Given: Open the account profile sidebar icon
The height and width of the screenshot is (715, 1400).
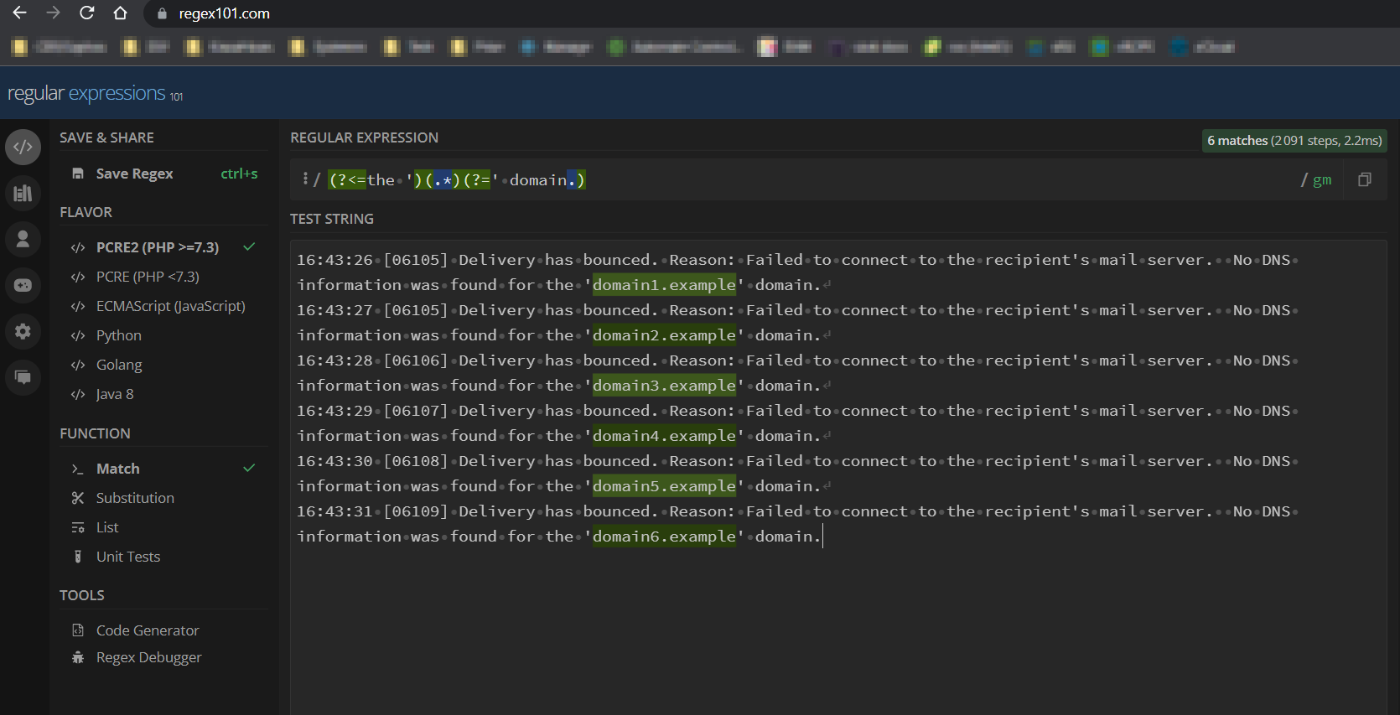Looking at the screenshot, I should point(23,238).
